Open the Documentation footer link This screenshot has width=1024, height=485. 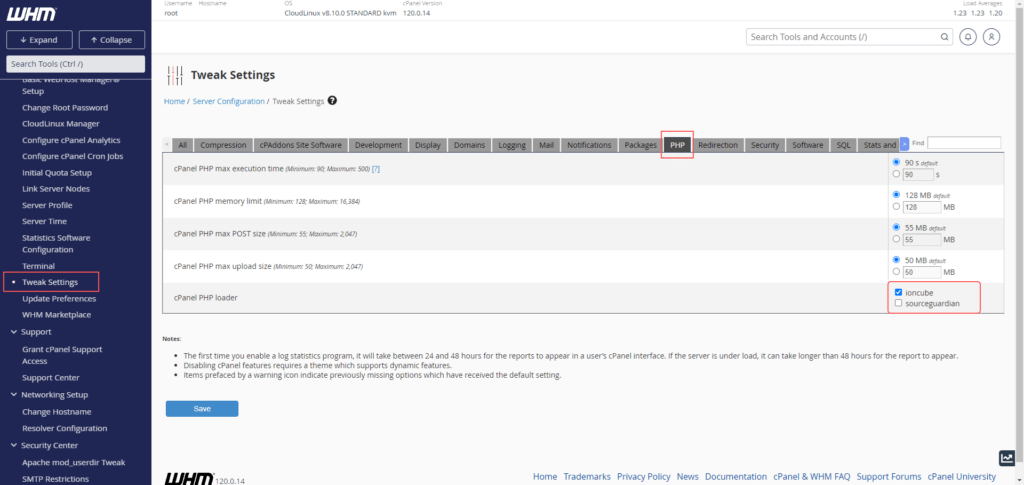click(735, 477)
